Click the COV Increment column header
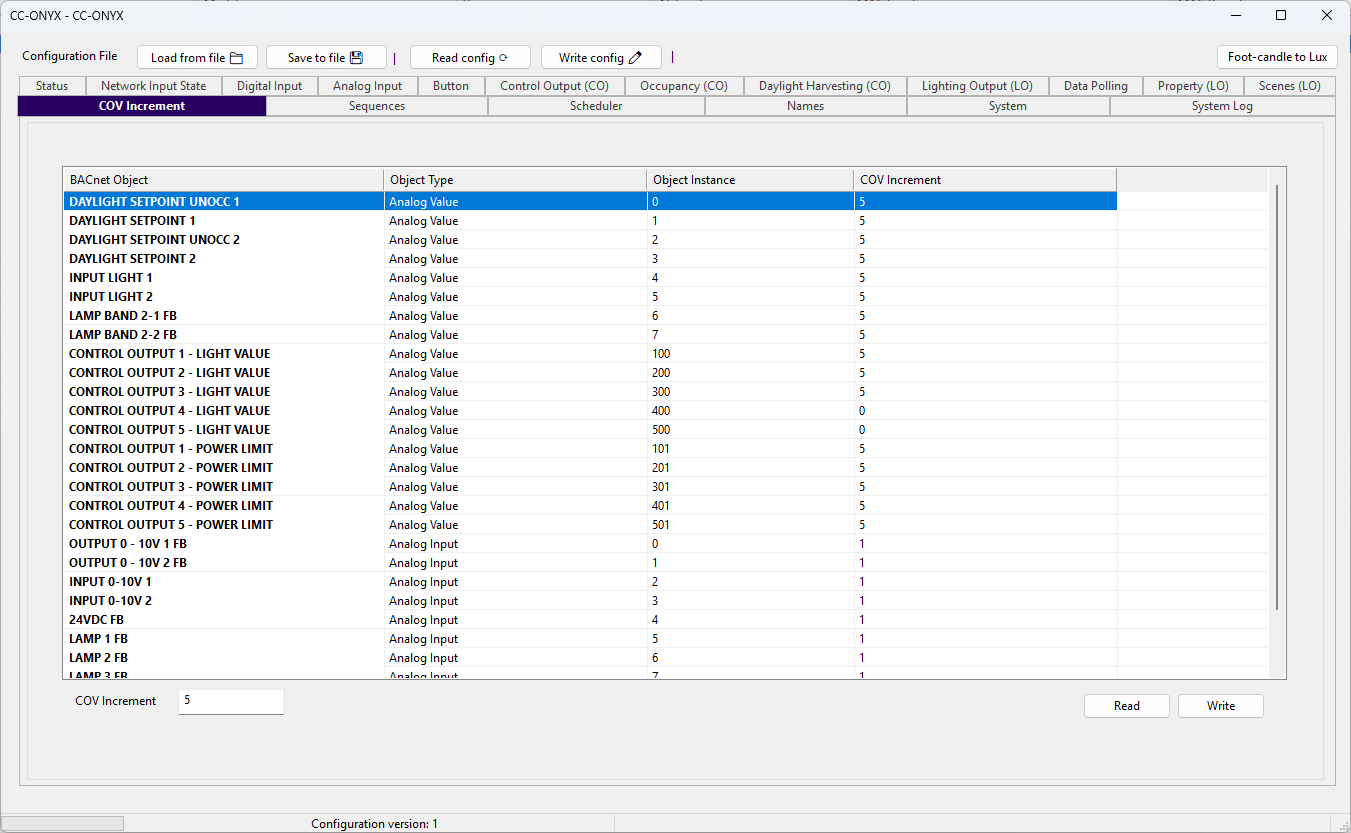1351x833 pixels. pos(985,180)
